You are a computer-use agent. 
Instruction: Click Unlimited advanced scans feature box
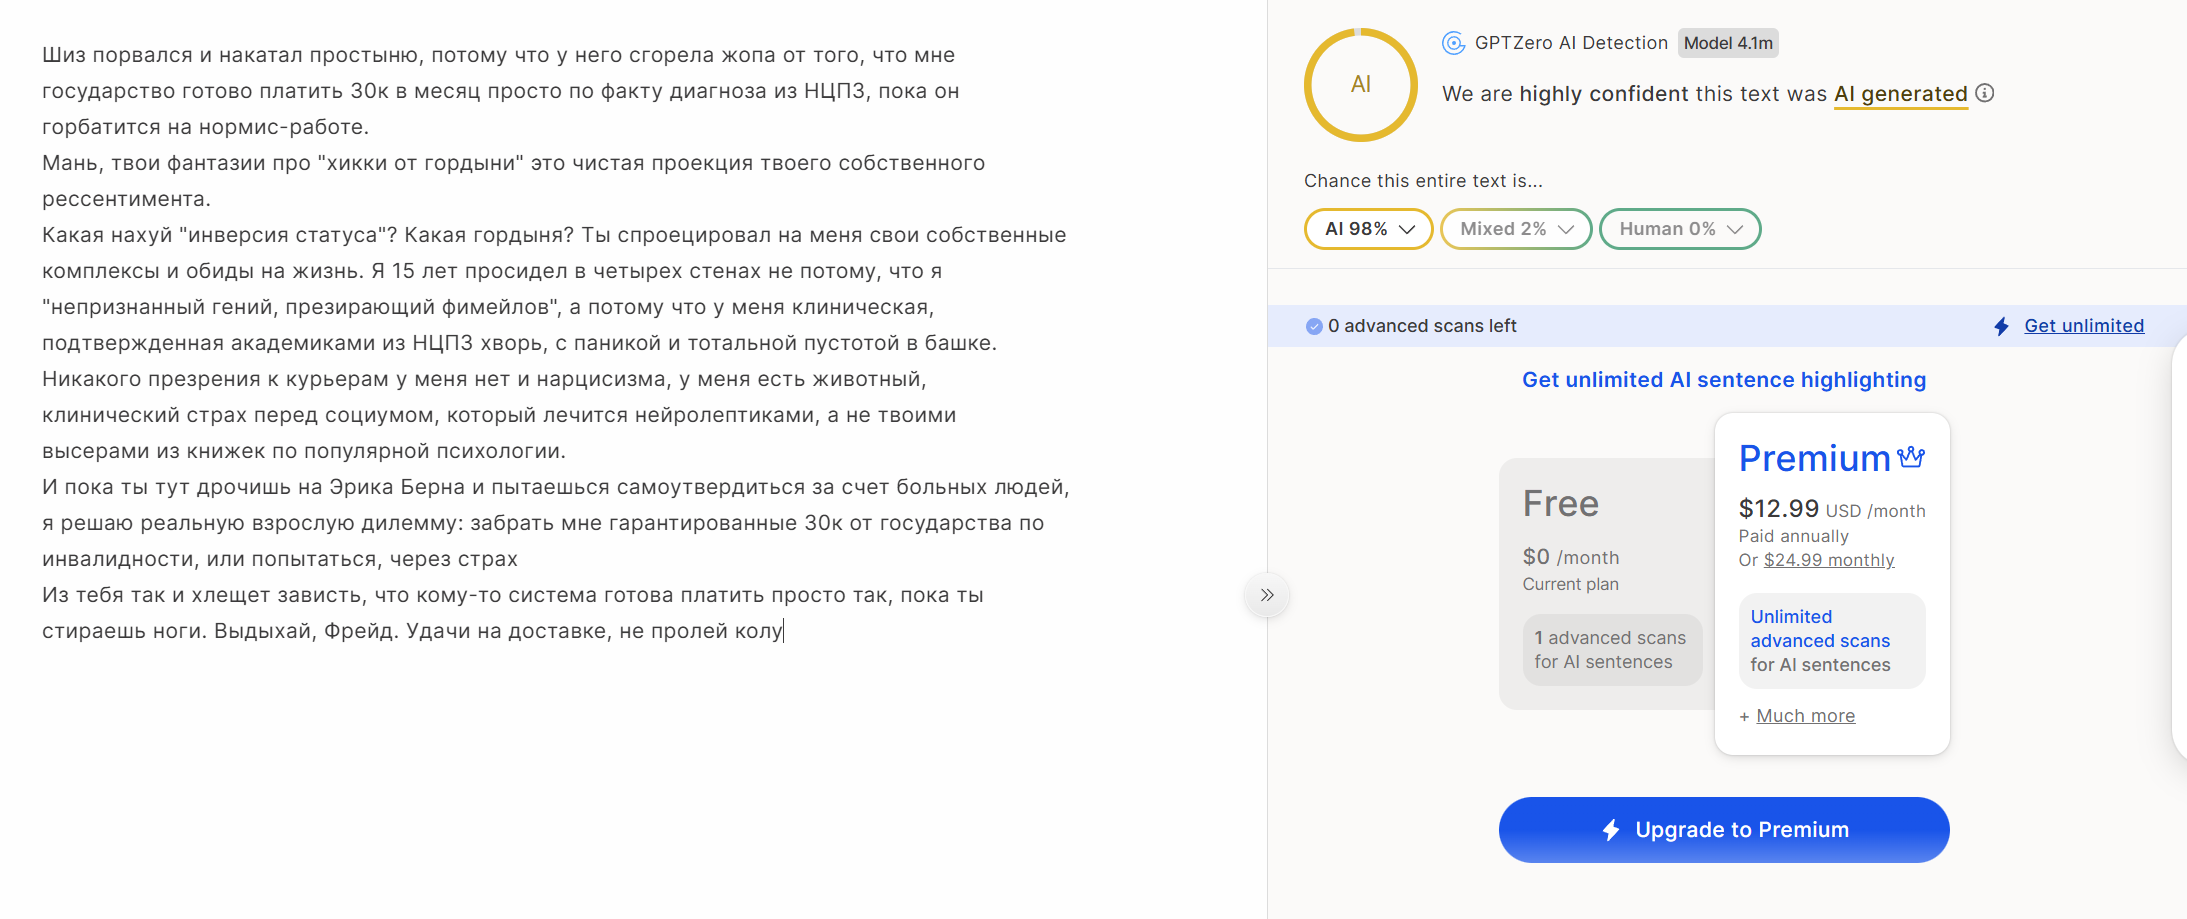pyautogui.click(x=1832, y=641)
